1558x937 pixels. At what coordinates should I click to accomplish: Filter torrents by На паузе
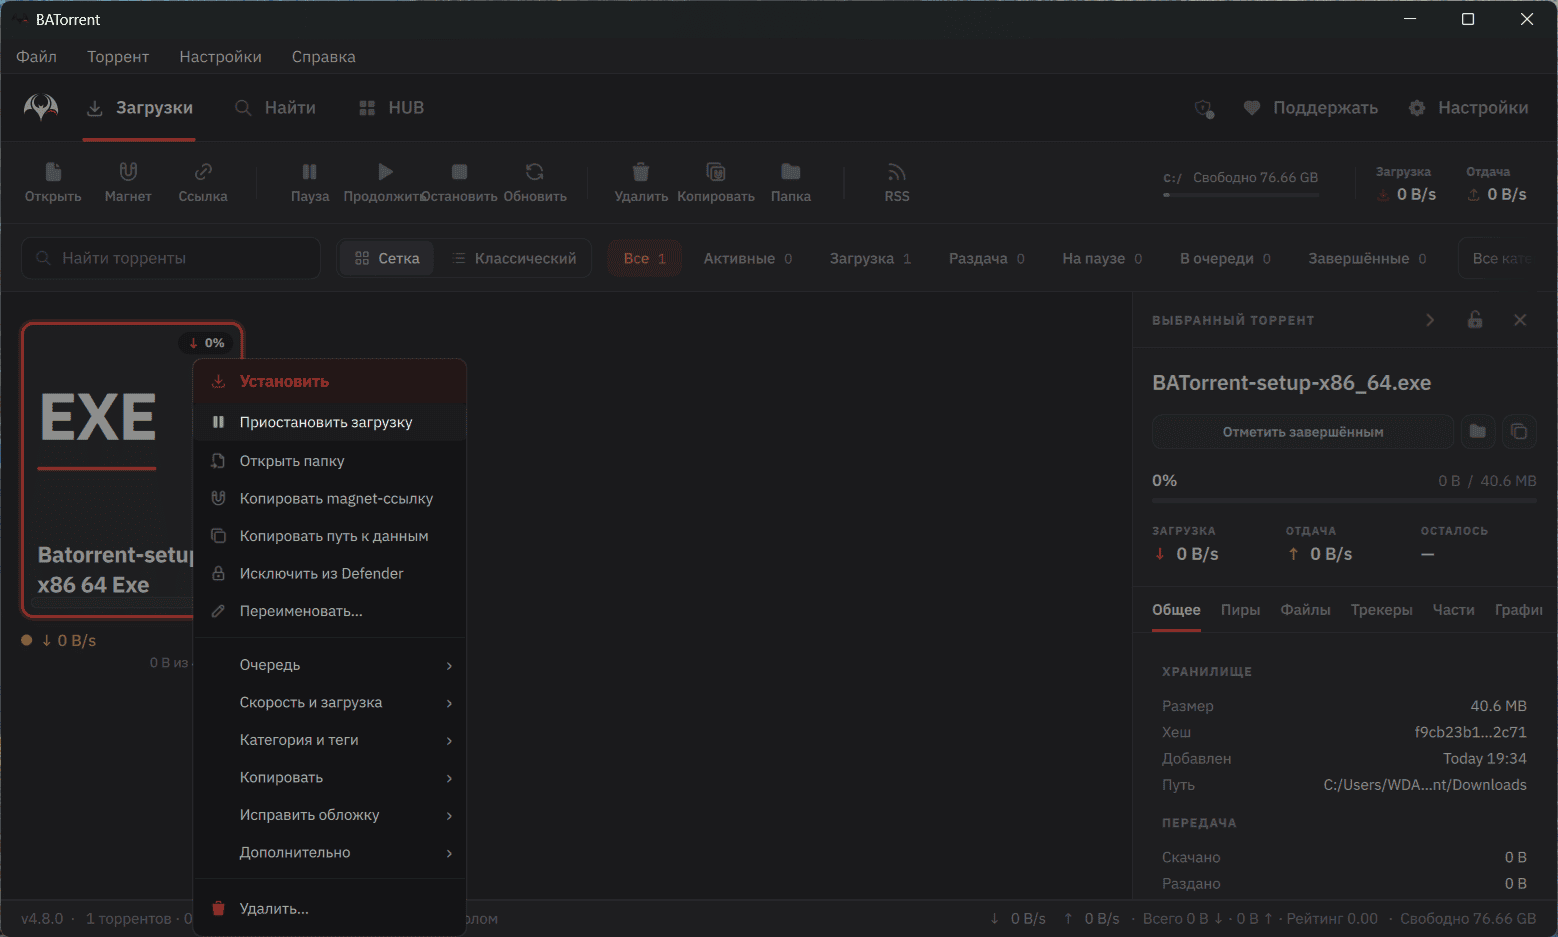pyautogui.click(x=1102, y=258)
